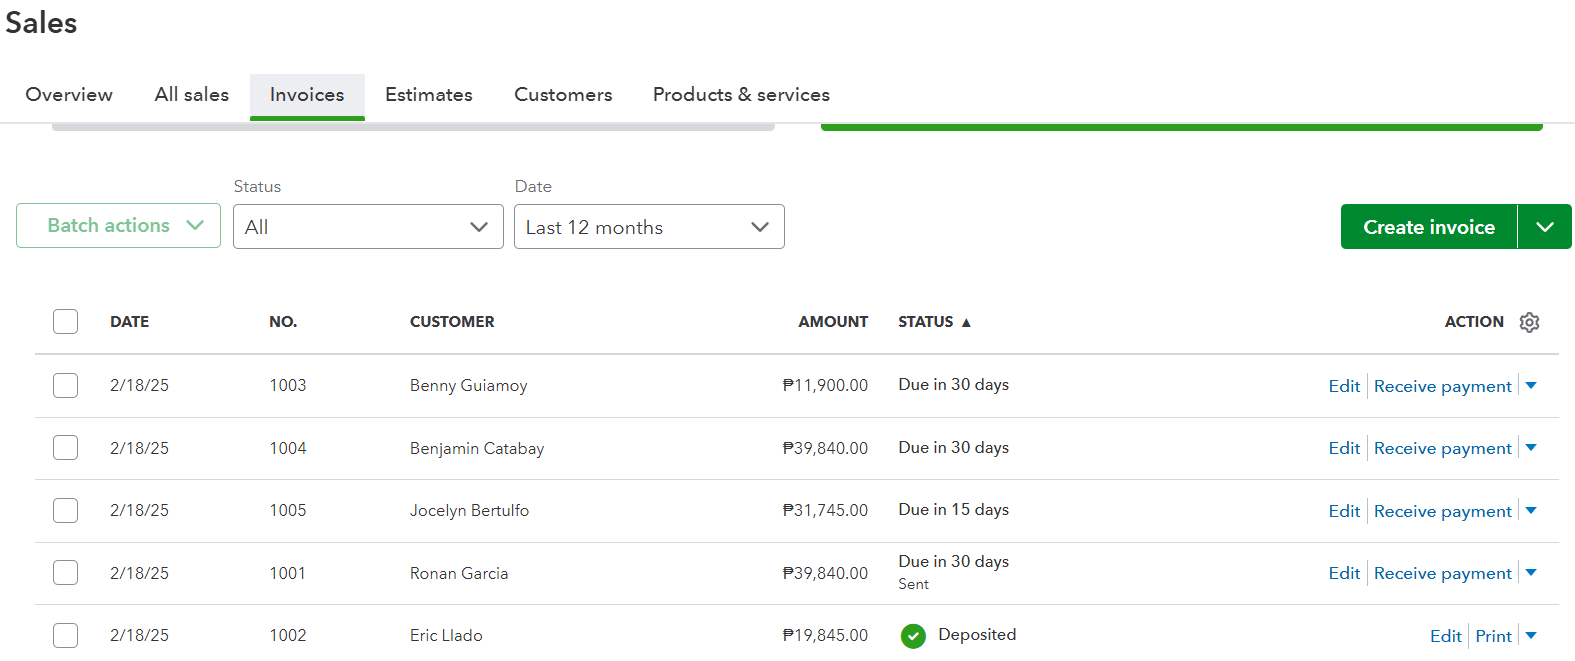Expand the Status filter dropdown

[x=368, y=227]
